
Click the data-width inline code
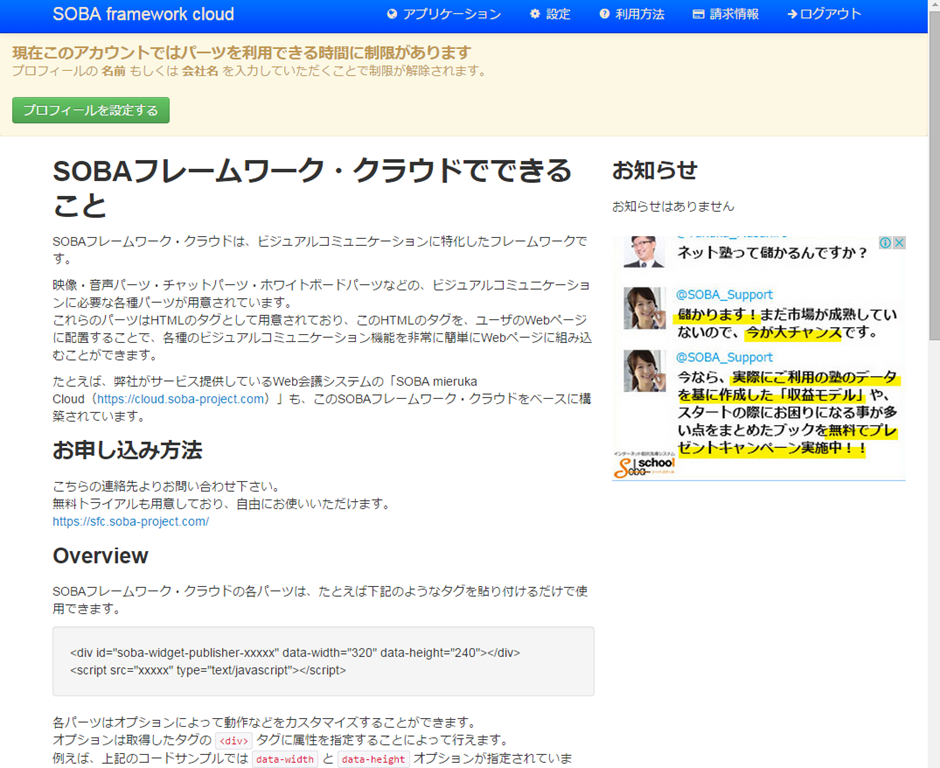pyautogui.click(x=285, y=759)
